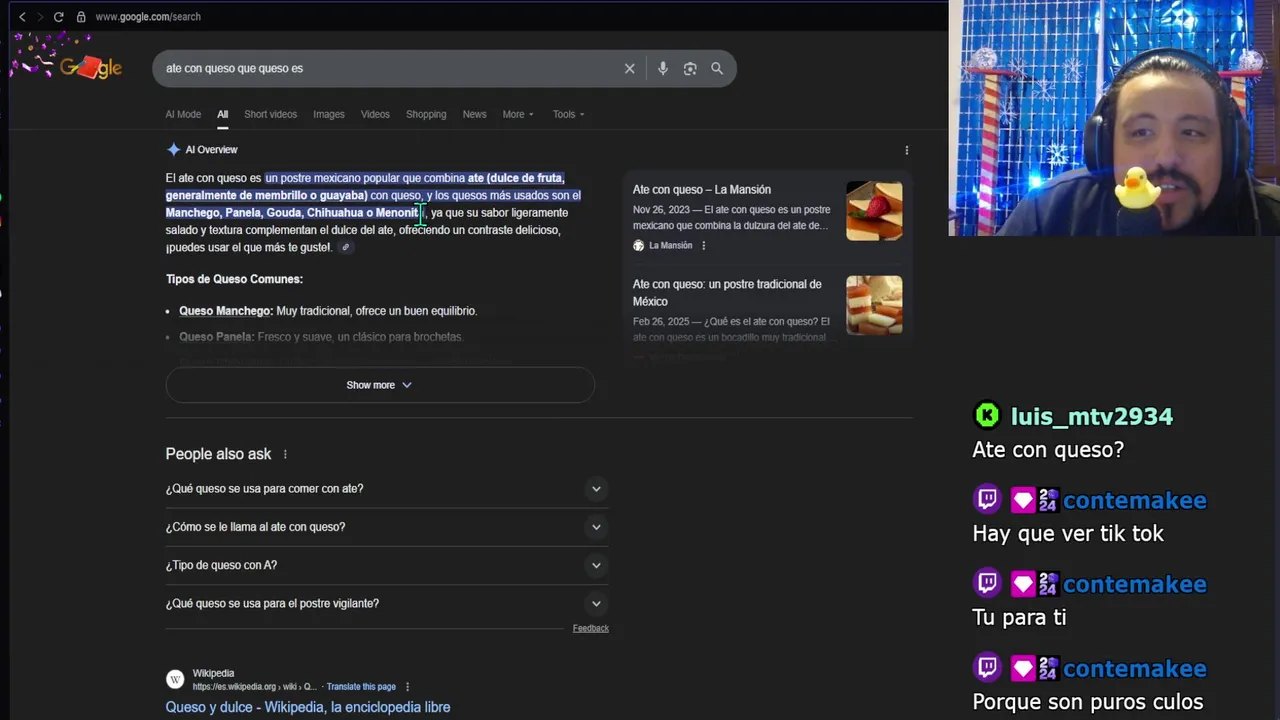Select the All results tab
1280x720 pixels.
pyautogui.click(x=223, y=114)
